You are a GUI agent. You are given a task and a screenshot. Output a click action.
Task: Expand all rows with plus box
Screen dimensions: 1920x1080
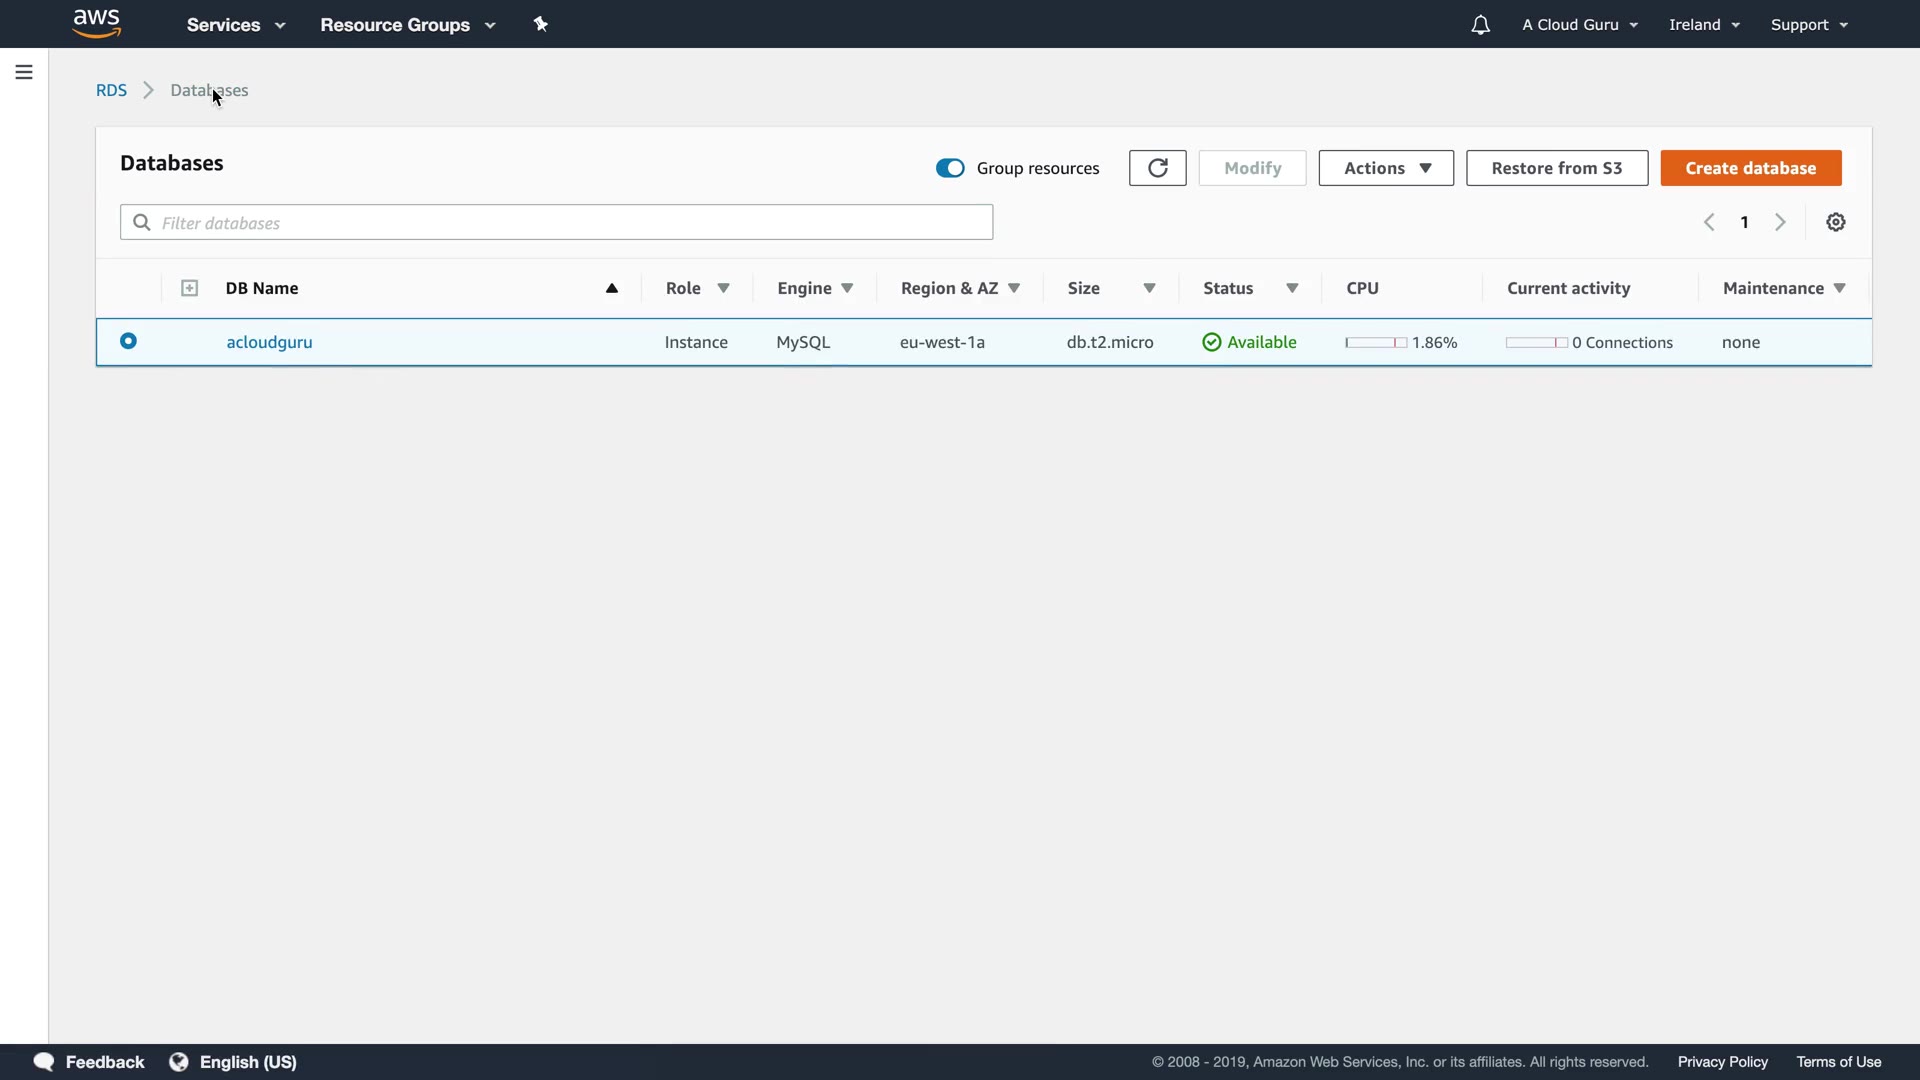click(189, 288)
